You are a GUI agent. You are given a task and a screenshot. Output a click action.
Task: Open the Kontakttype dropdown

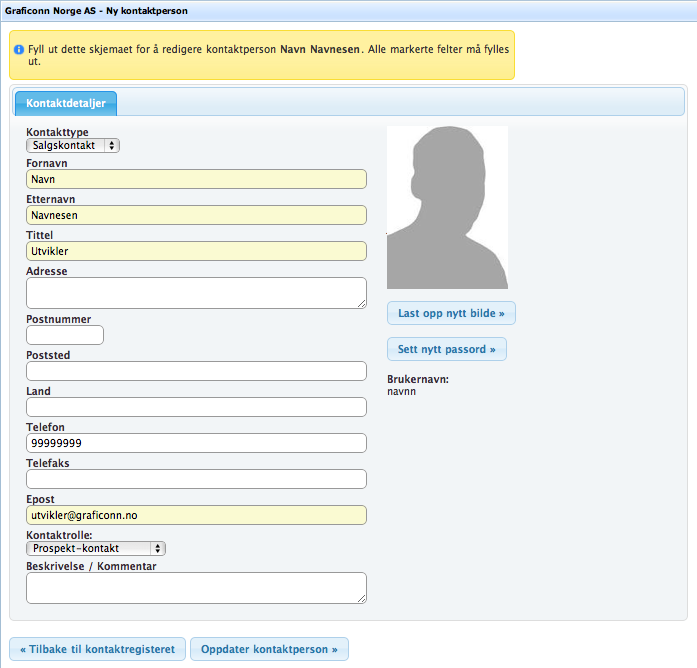click(72, 145)
